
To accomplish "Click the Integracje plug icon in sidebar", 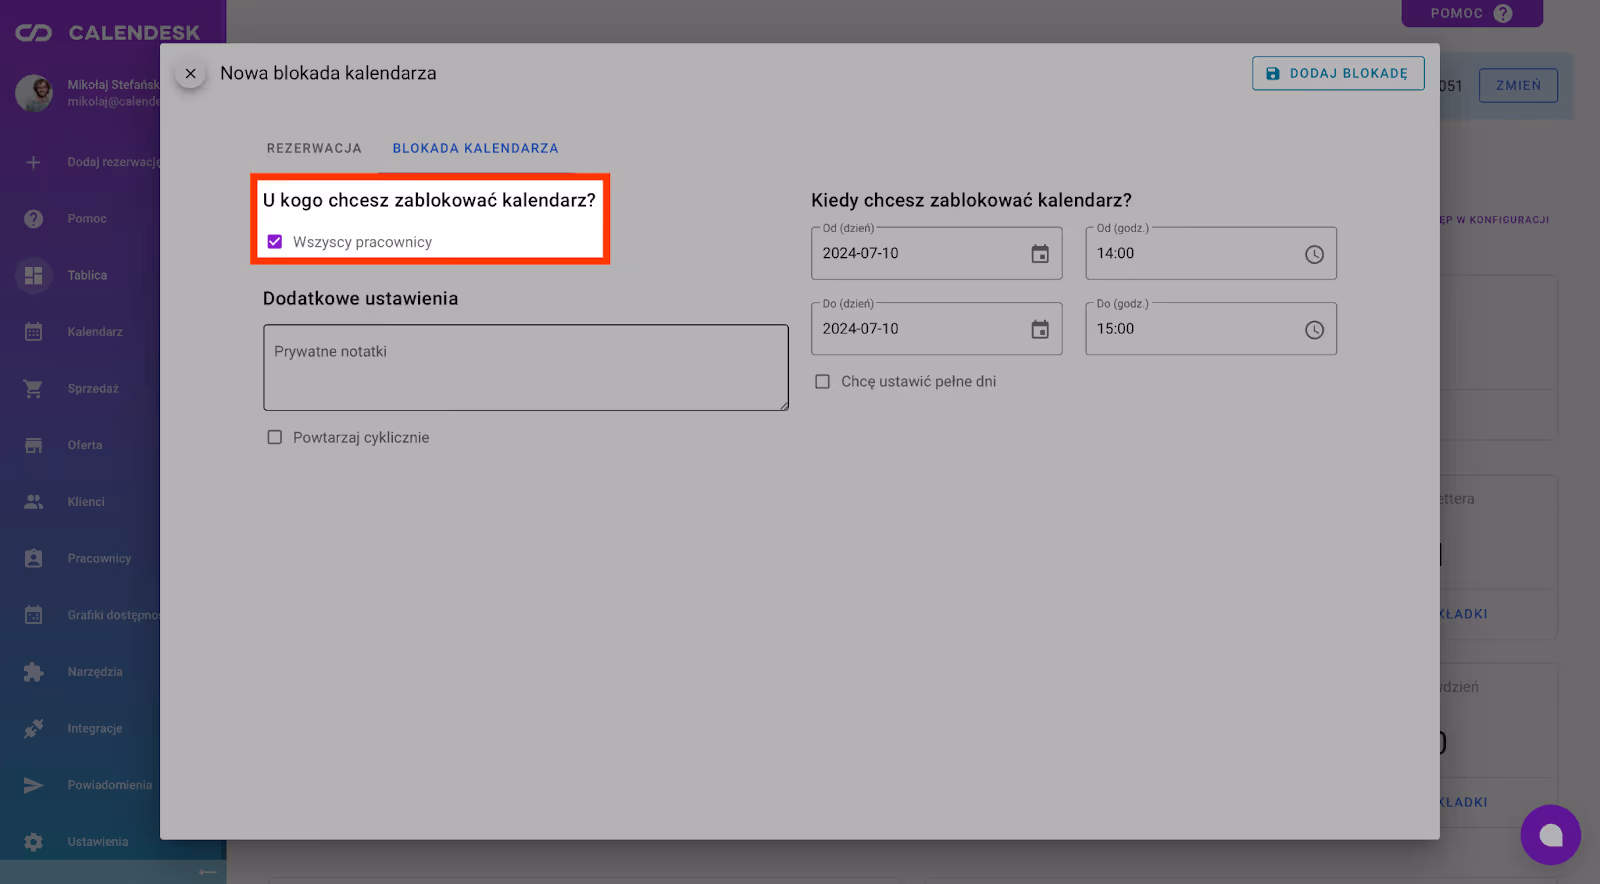I will [34, 729].
